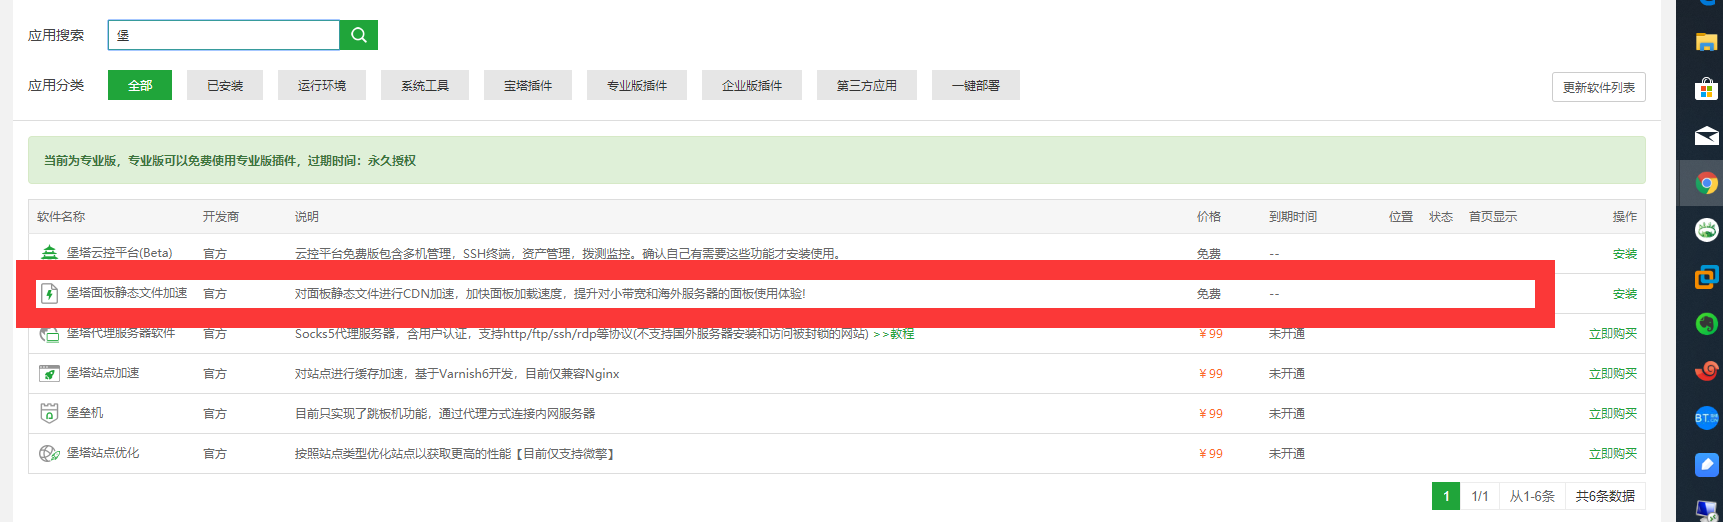
Task: Click the 更新软件列表 button
Action: (1598, 87)
